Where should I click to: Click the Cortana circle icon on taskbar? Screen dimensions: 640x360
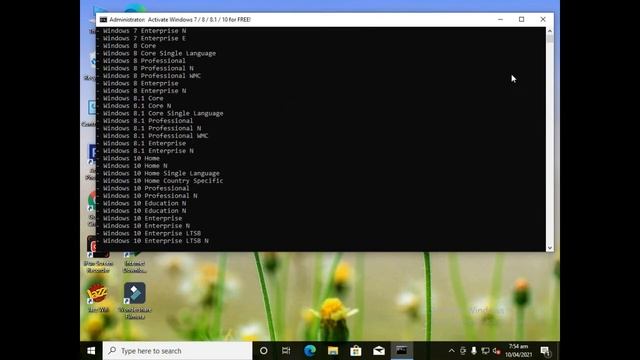[264, 351]
